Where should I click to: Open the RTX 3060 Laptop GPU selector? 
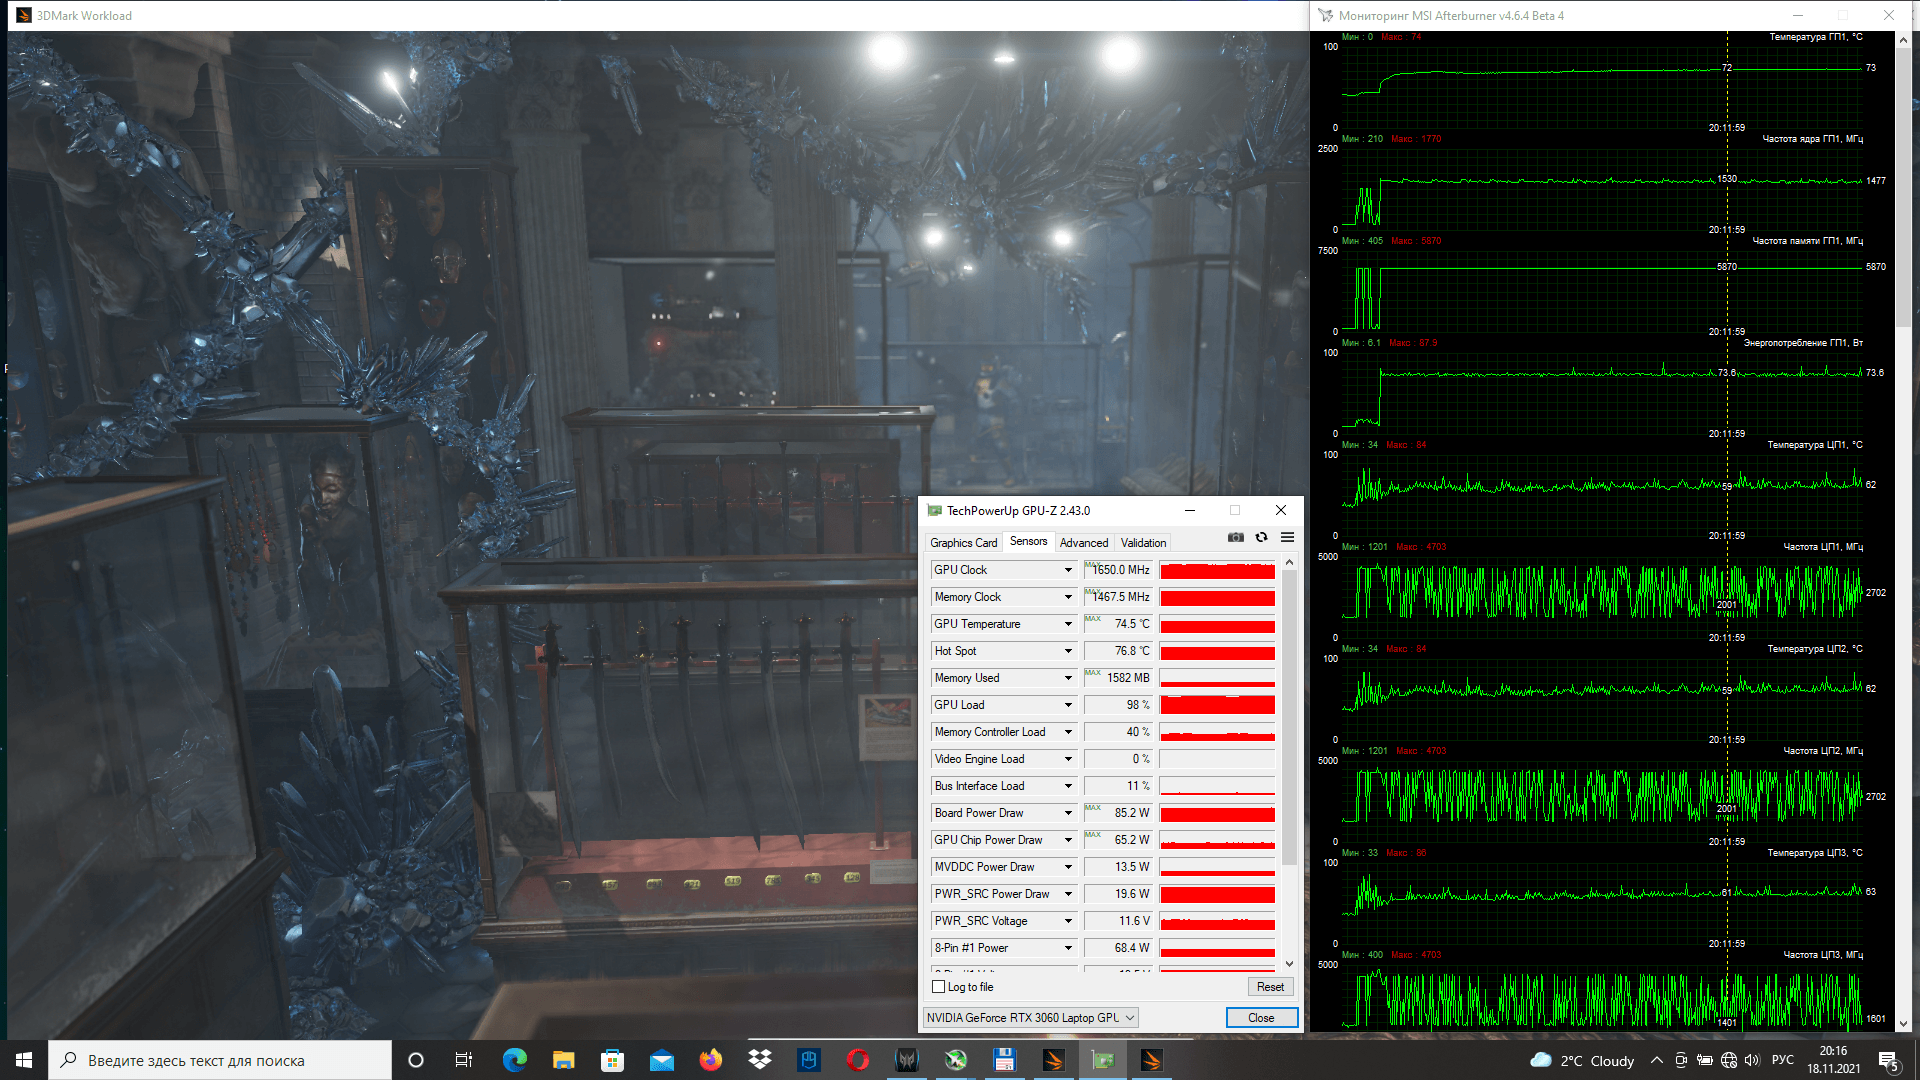pos(1030,1018)
